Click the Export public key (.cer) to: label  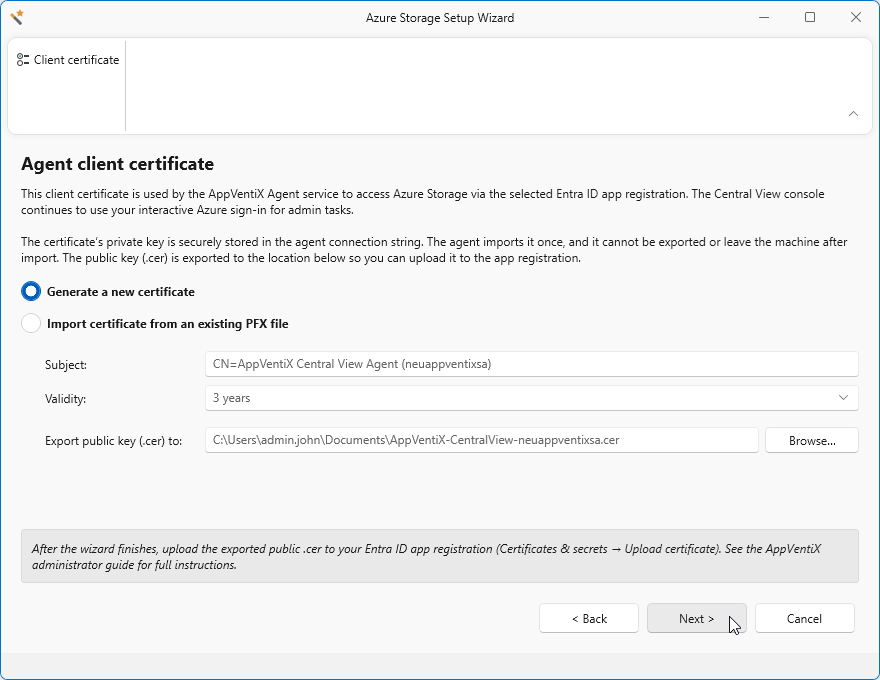113,441
